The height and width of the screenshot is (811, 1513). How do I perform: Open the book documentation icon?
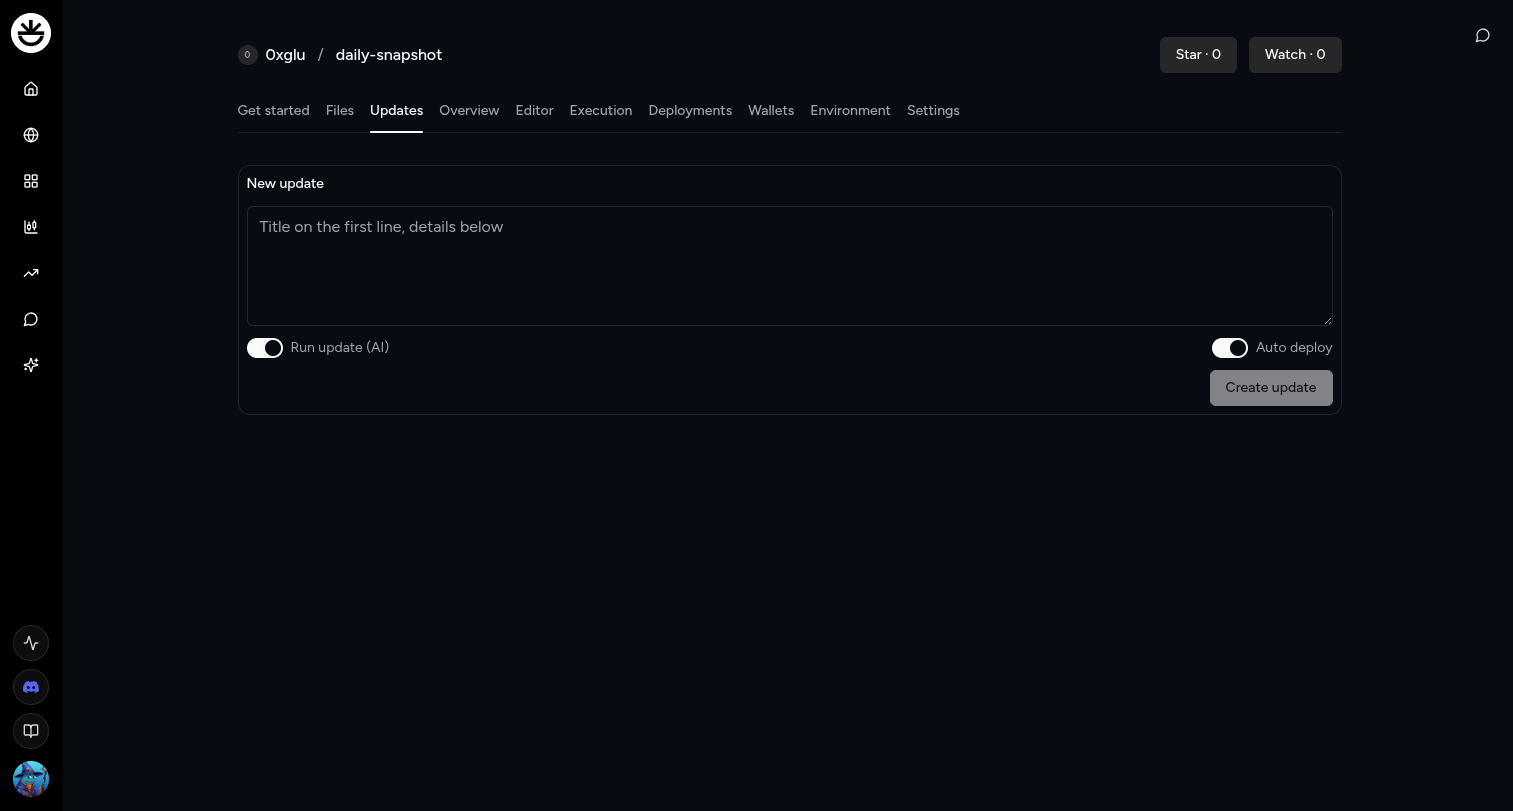31,731
